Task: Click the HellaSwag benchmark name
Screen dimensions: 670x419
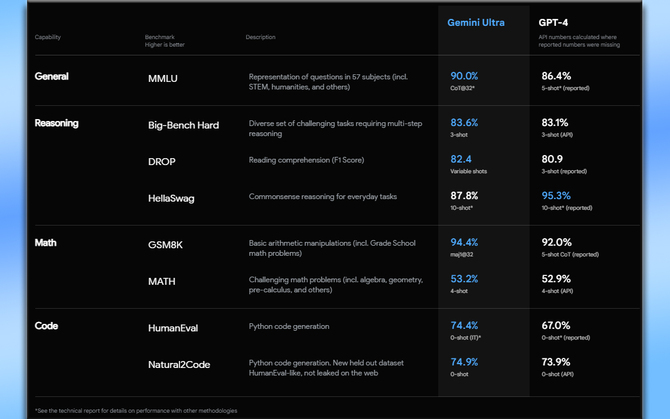Action: [x=171, y=199]
